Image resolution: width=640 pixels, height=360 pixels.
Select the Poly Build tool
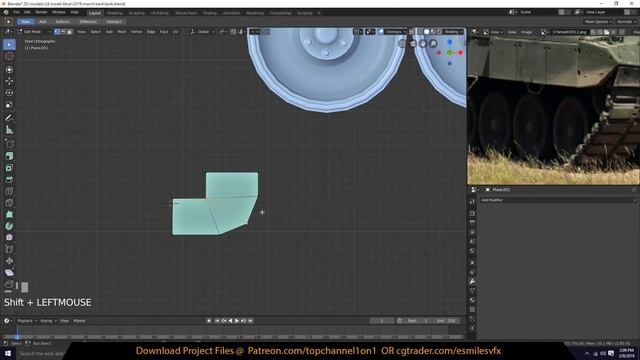pyautogui.click(x=9, y=215)
